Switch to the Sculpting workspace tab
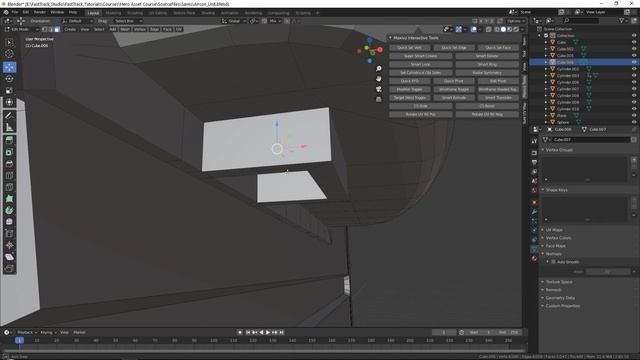The height and width of the screenshot is (360, 640). click(135, 13)
